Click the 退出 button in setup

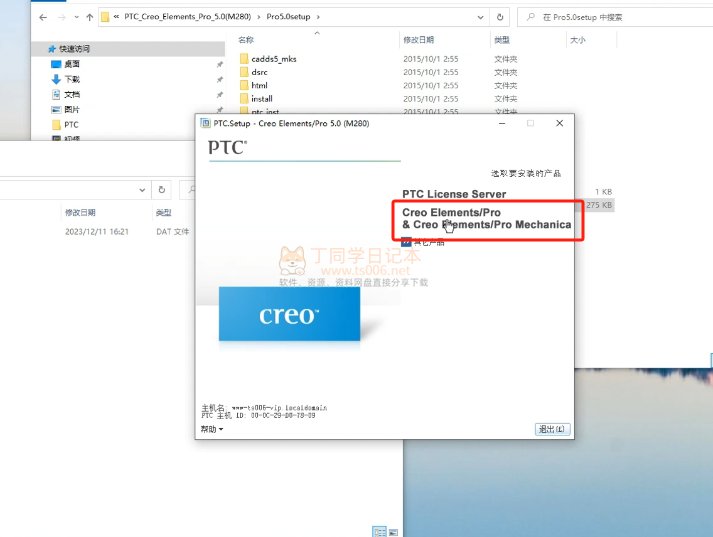(x=552, y=429)
